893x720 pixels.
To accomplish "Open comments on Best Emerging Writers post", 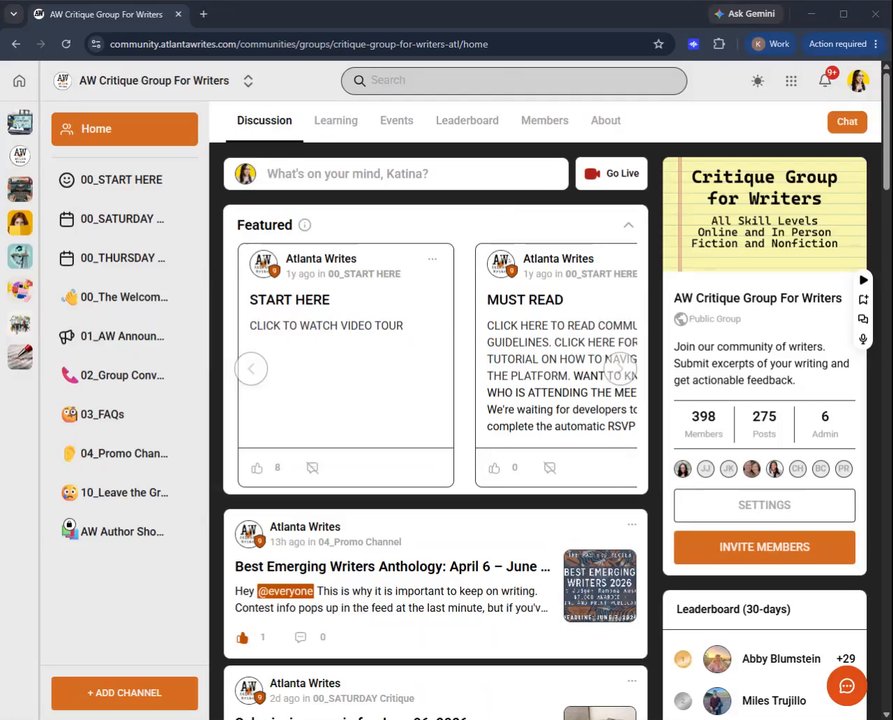I will [301, 637].
